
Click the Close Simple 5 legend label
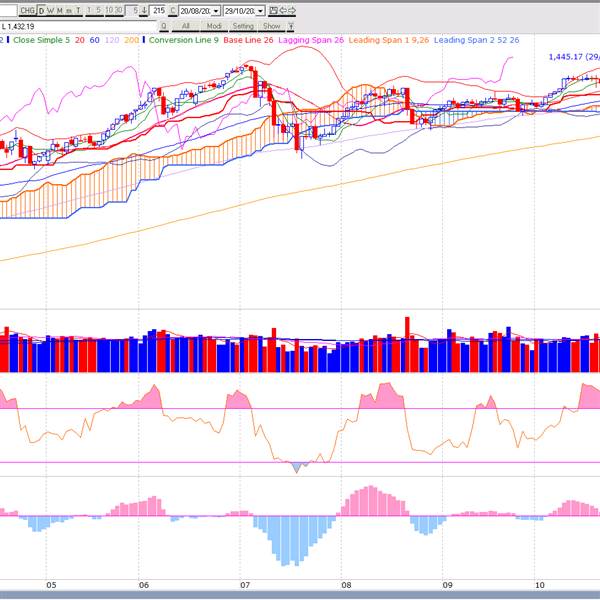click(x=41, y=40)
